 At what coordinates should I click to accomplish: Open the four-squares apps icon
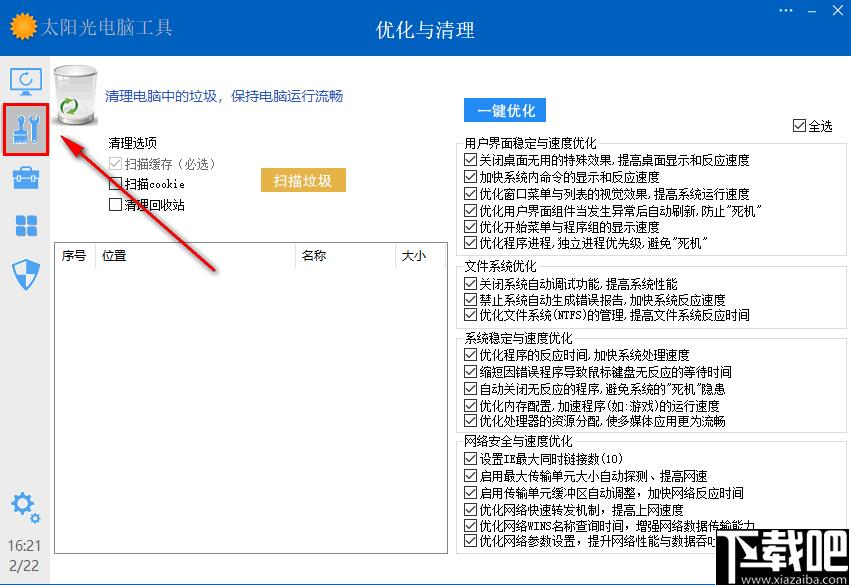[26, 226]
